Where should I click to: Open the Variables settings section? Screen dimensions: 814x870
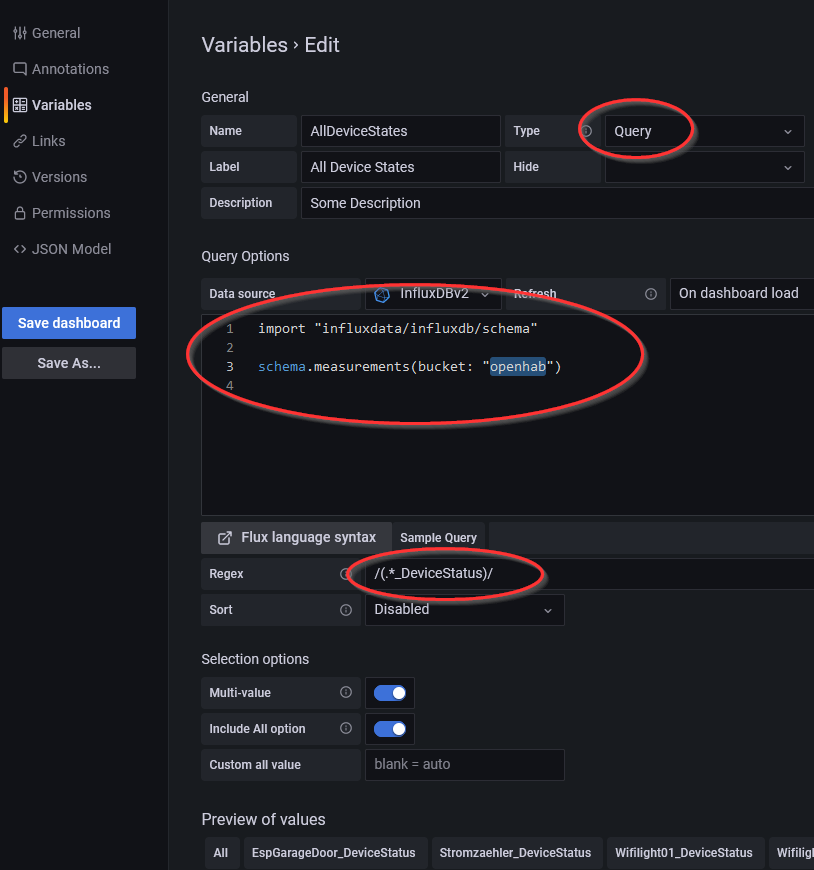pos(61,105)
